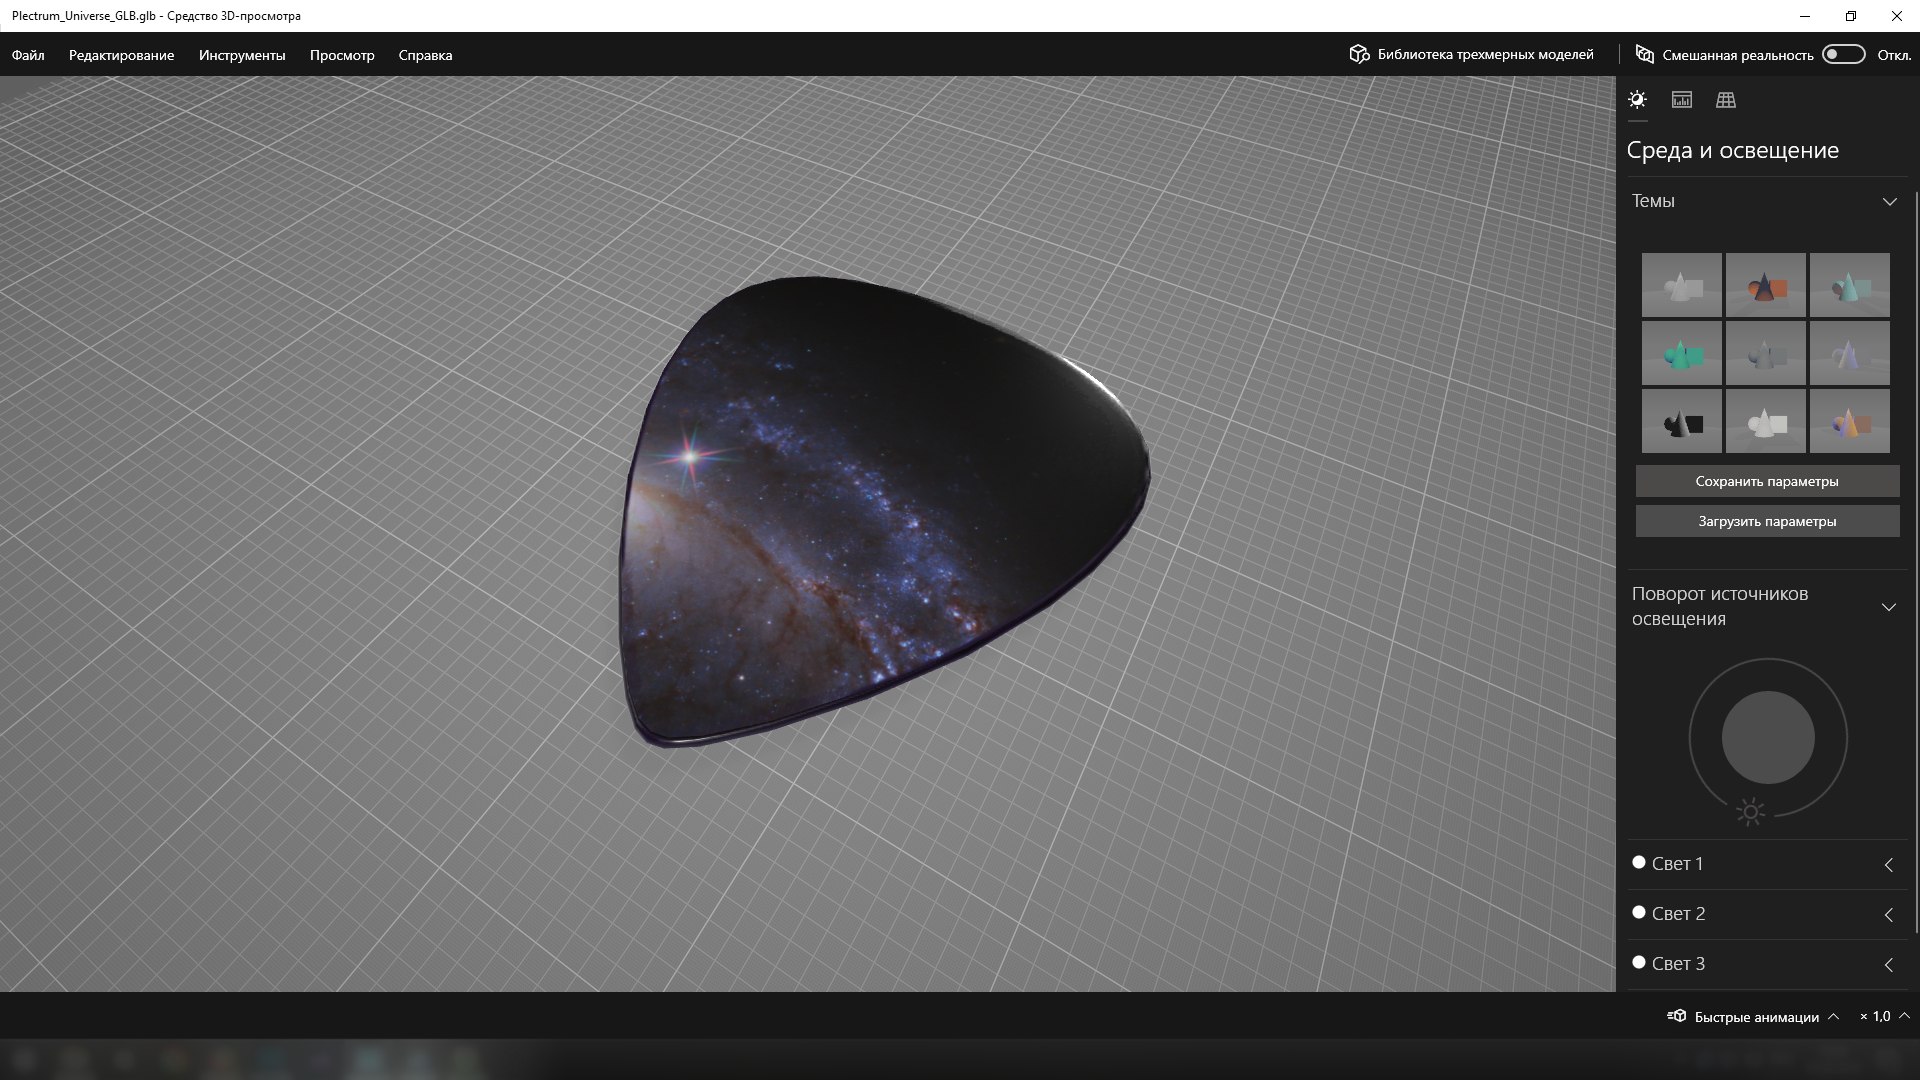The image size is (1920, 1080).
Task: Select the white shapes bottom theme thumbnail
Action: (1766, 421)
